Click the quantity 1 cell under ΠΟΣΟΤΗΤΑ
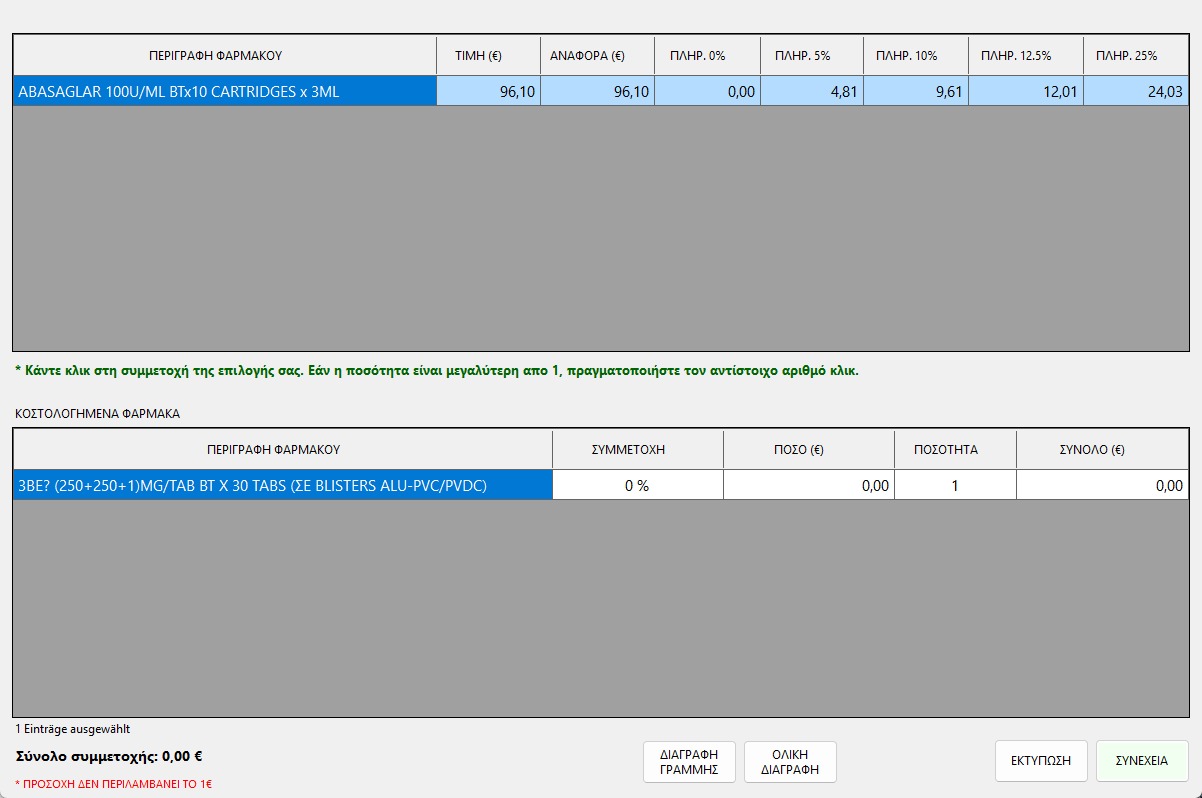This screenshot has width=1202, height=798. coord(956,485)
